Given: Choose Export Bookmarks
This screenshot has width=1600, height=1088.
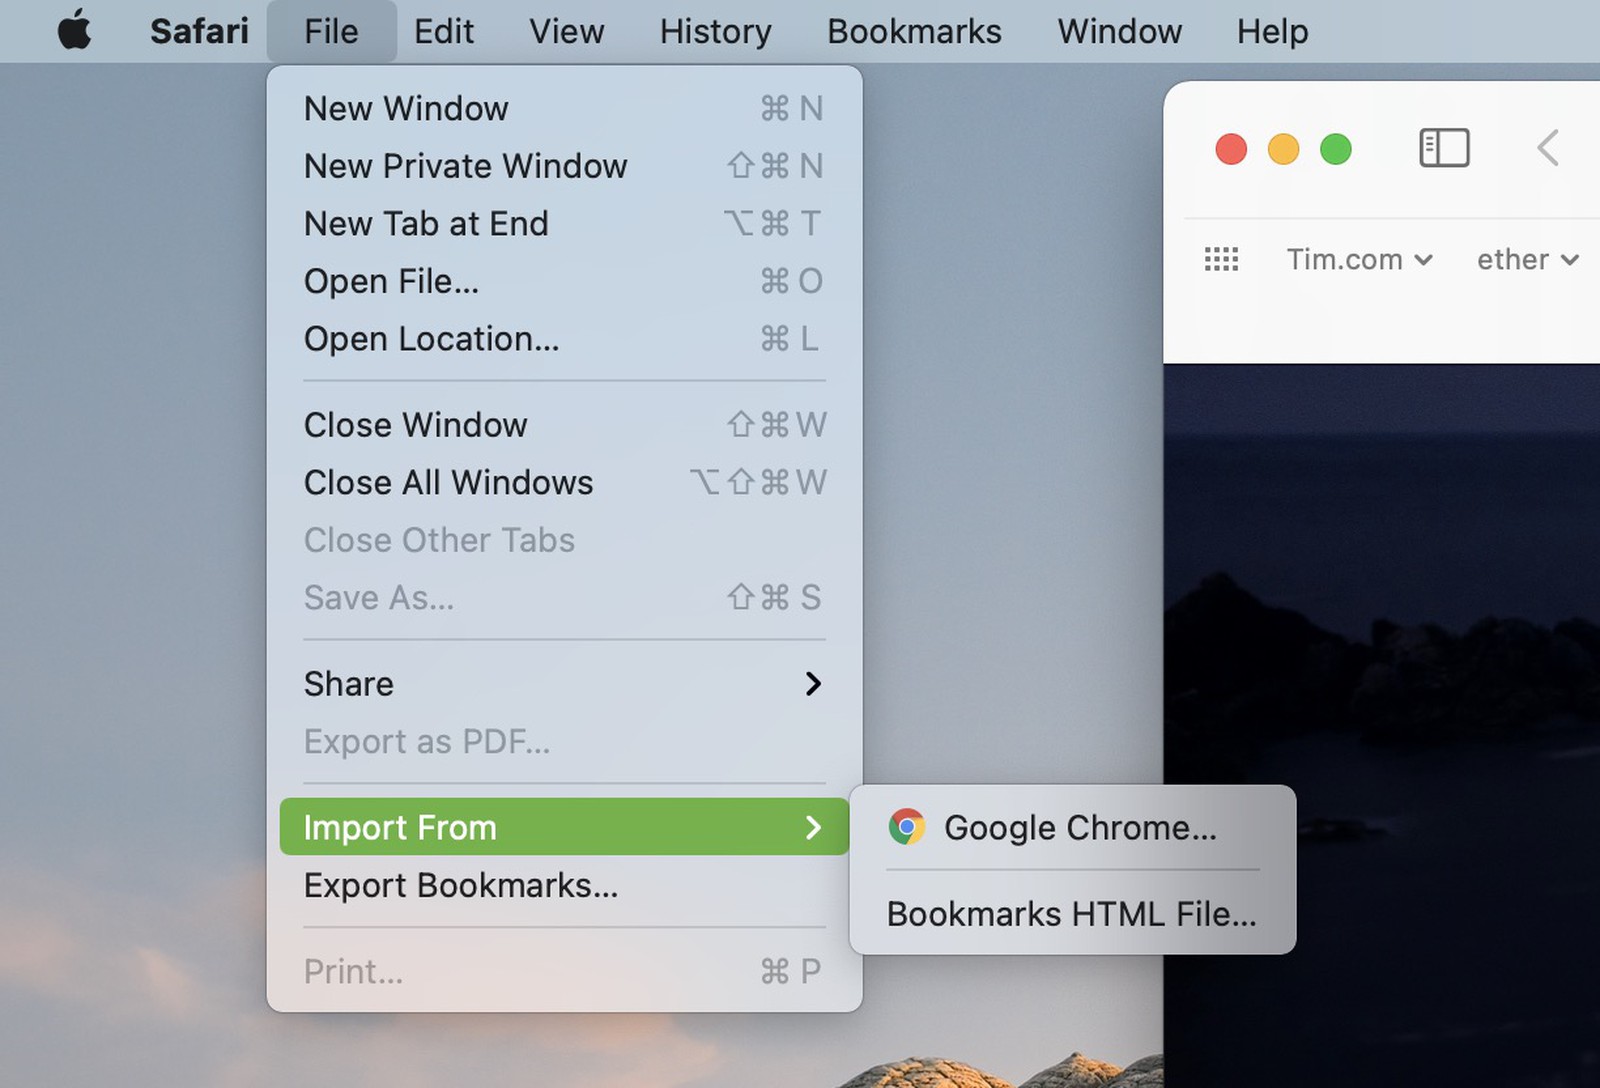Looking at the screenshot, I should pyautogui.click(x=461, y=885).
